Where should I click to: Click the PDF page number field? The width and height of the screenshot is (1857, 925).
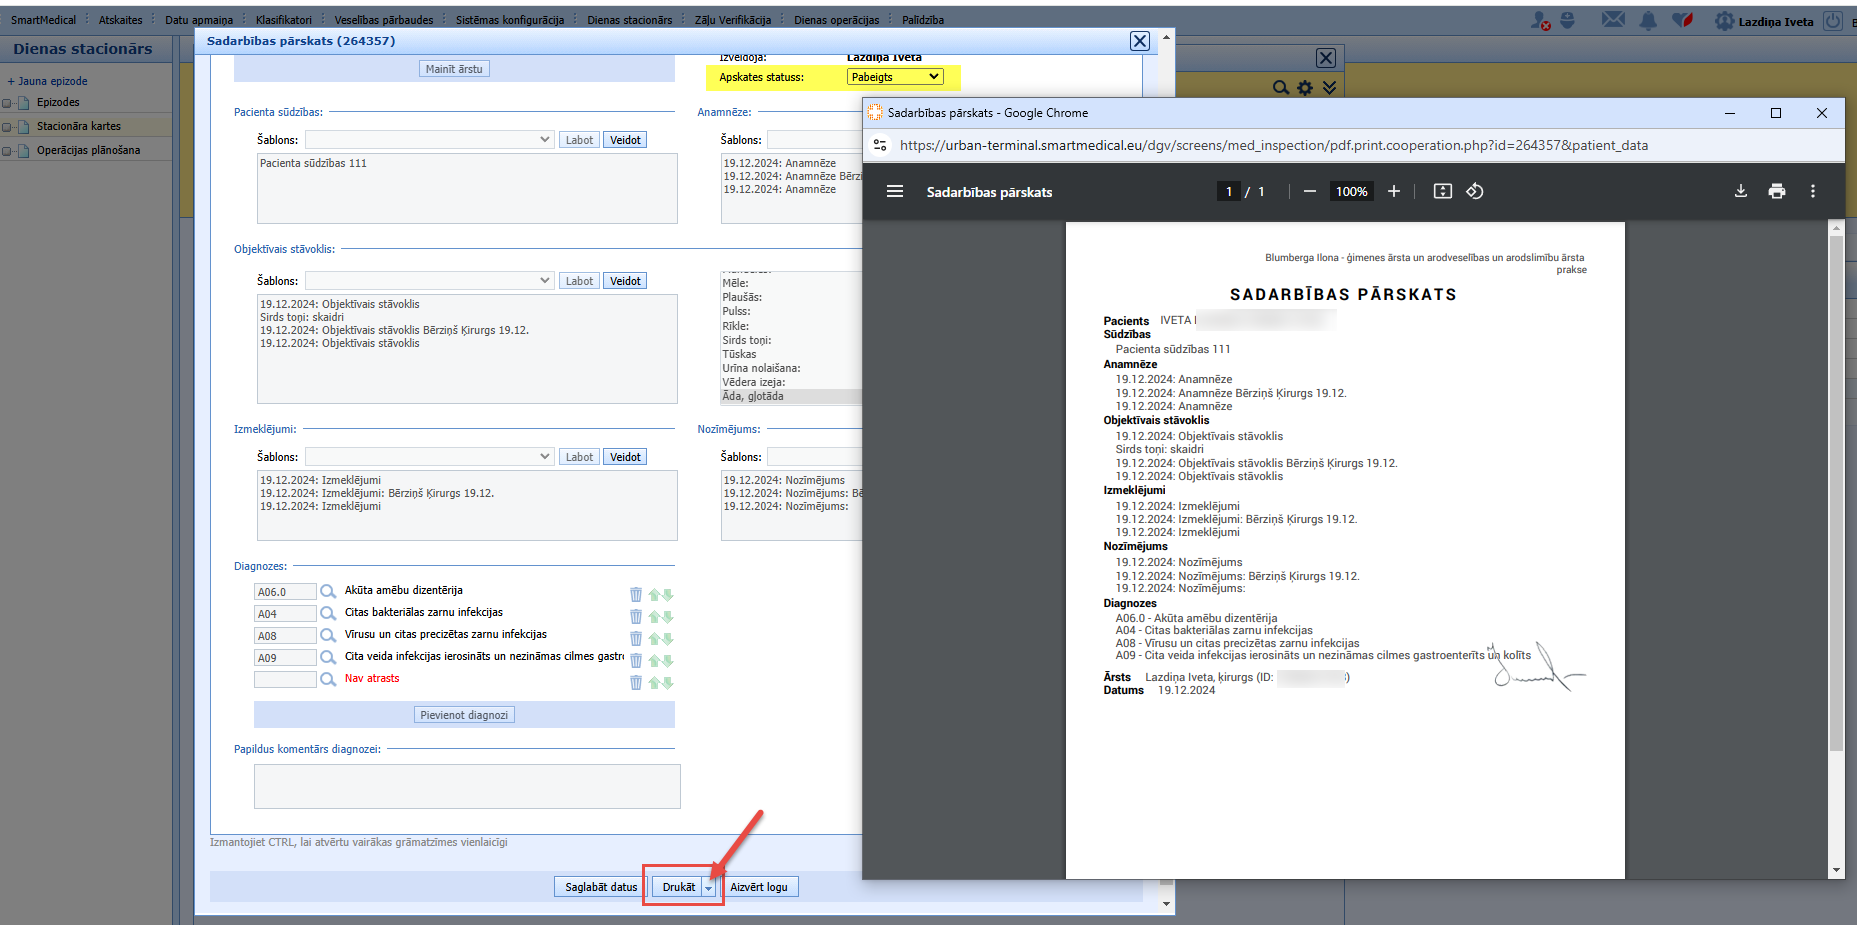point(1229,191)
